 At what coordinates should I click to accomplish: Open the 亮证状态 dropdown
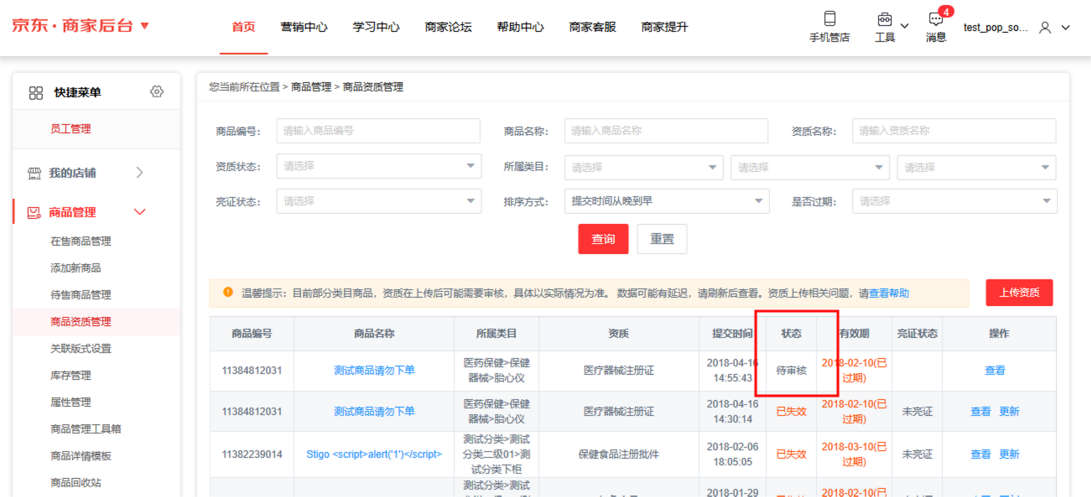378,201
